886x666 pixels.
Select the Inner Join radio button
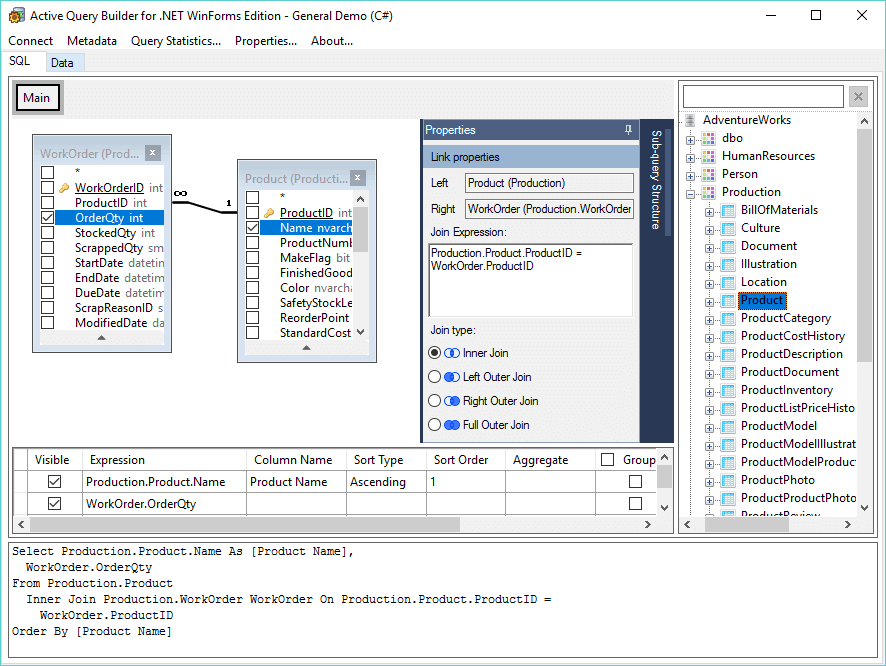coord(434,353)
